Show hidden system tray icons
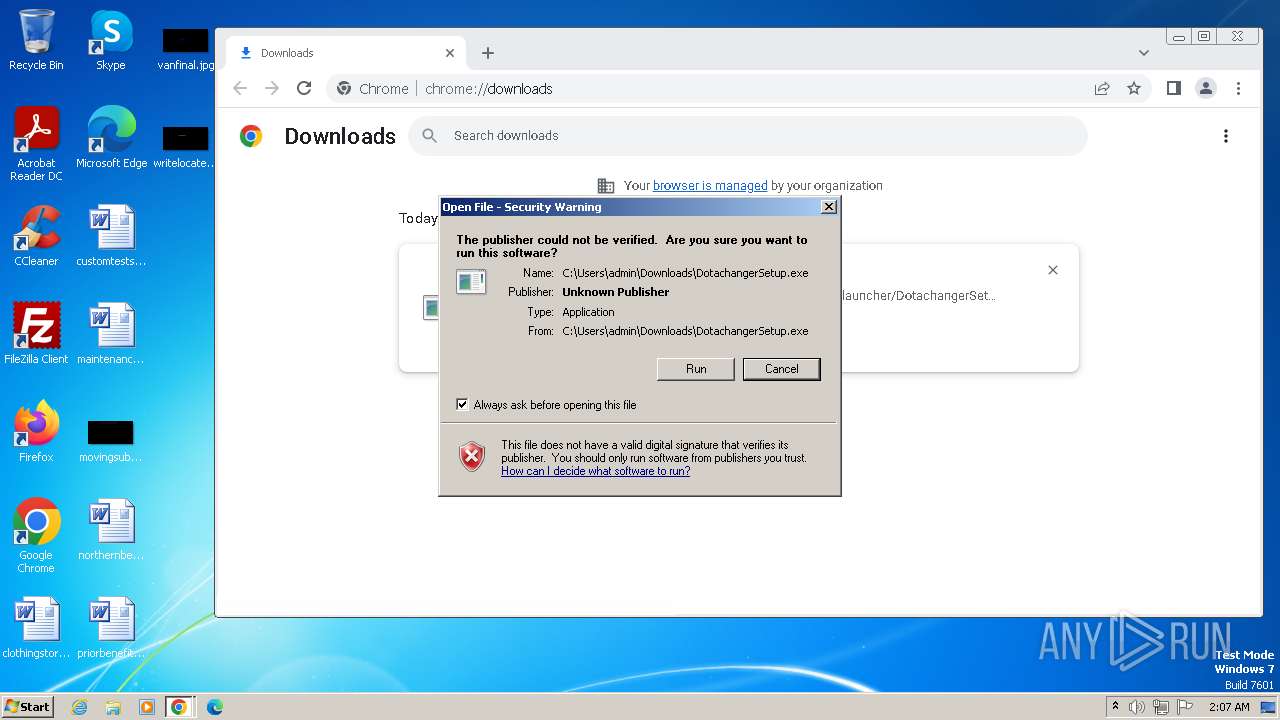 point(1115,707)
